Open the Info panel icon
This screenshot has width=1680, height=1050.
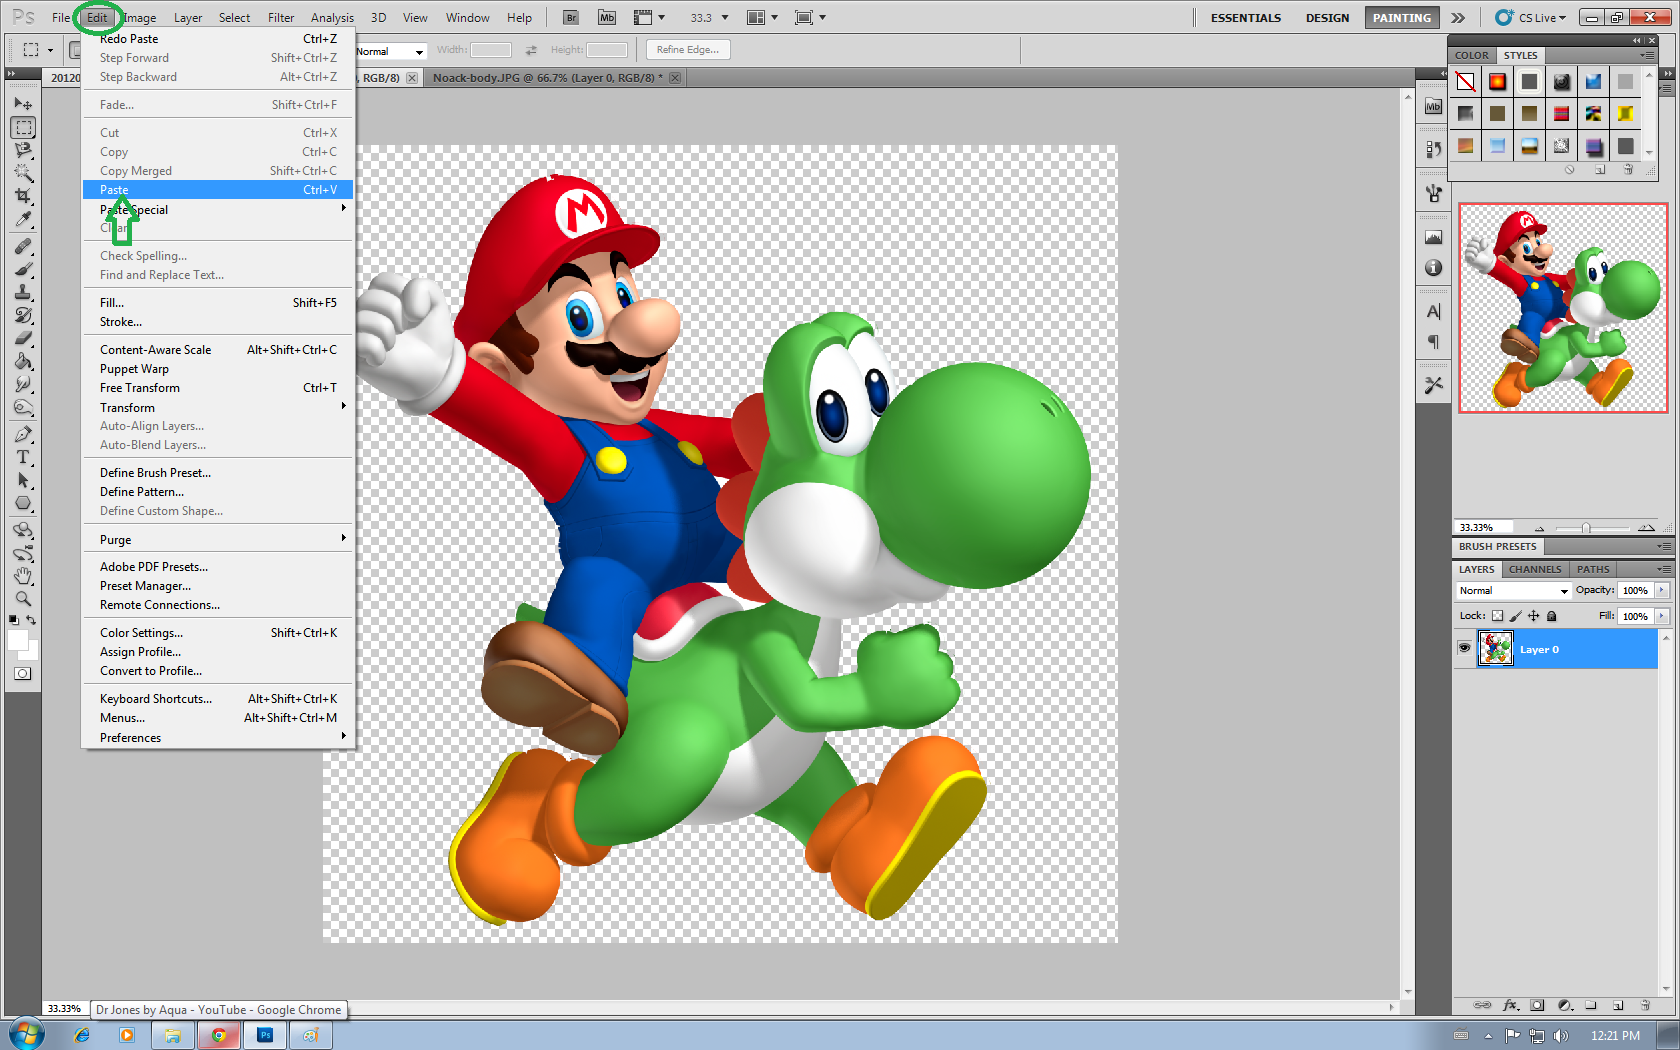(1433, 268)
